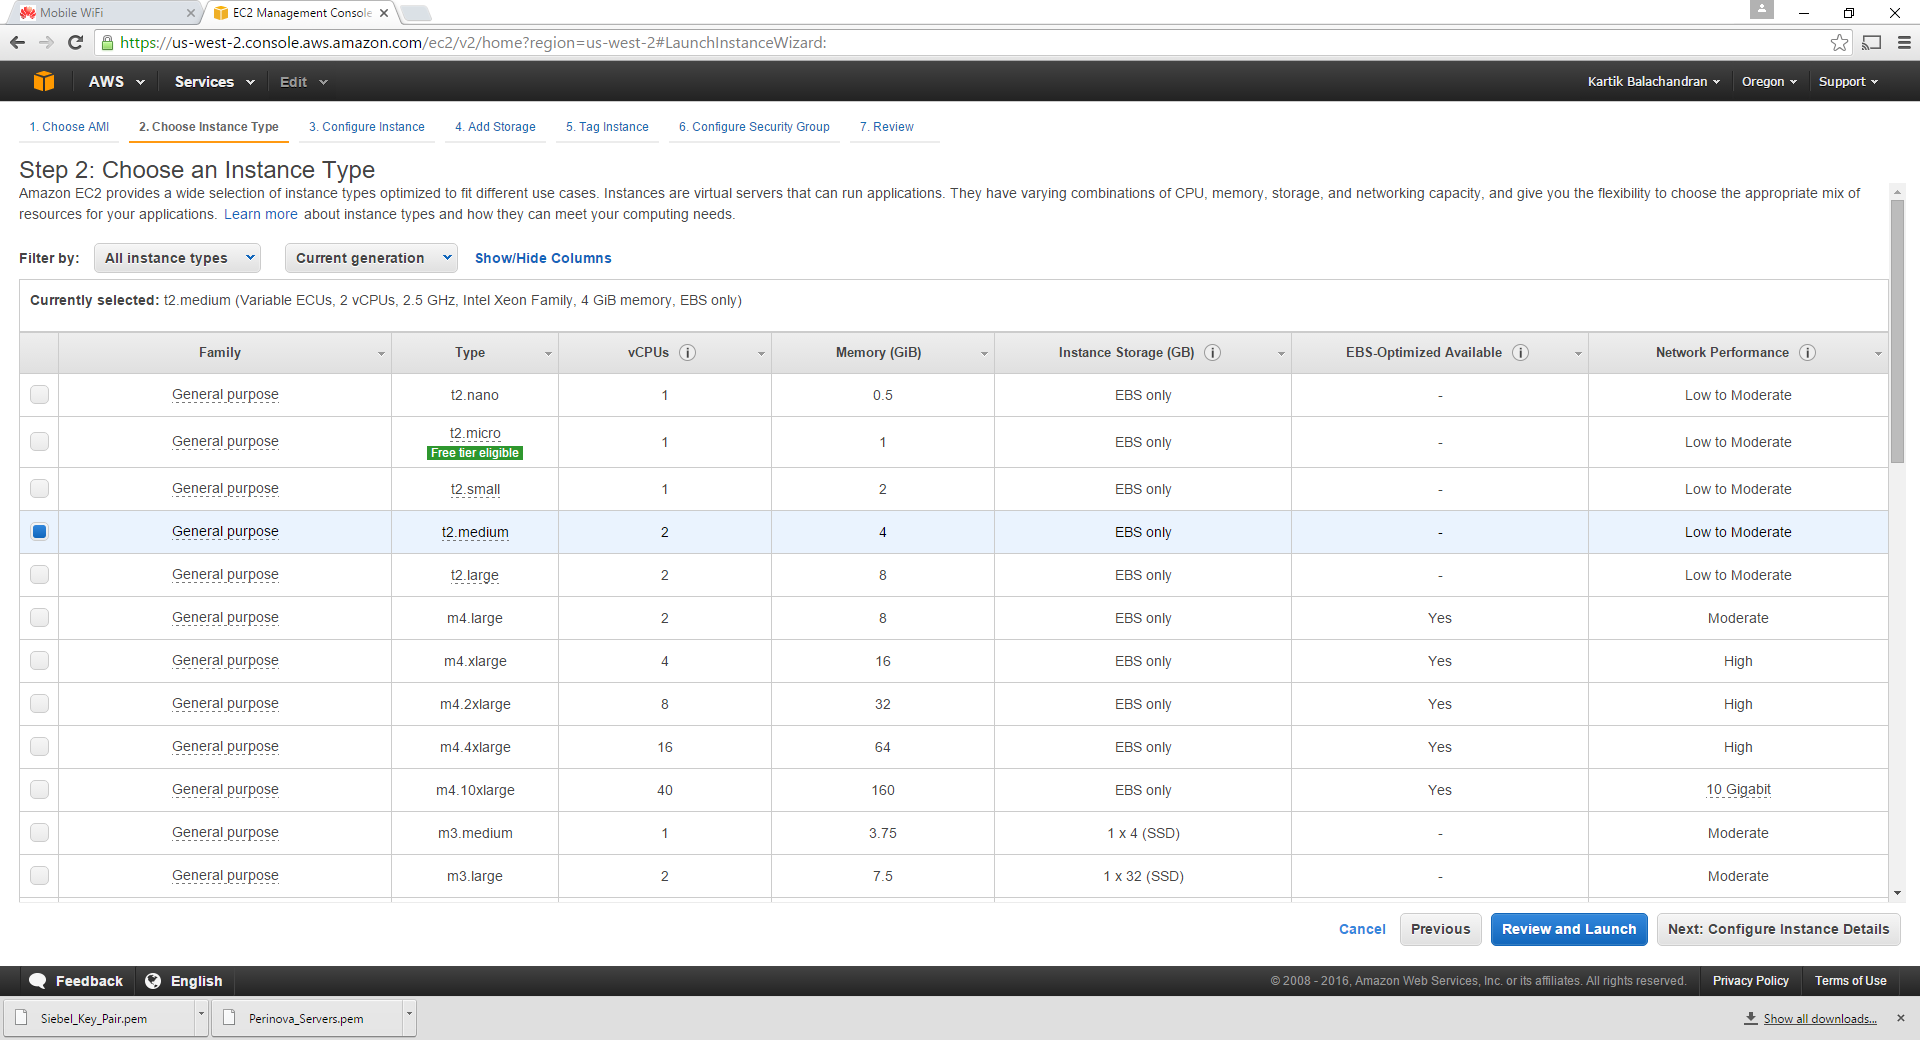
Task: Click the Review and Launch button
Action: [x=1569, y=929]
